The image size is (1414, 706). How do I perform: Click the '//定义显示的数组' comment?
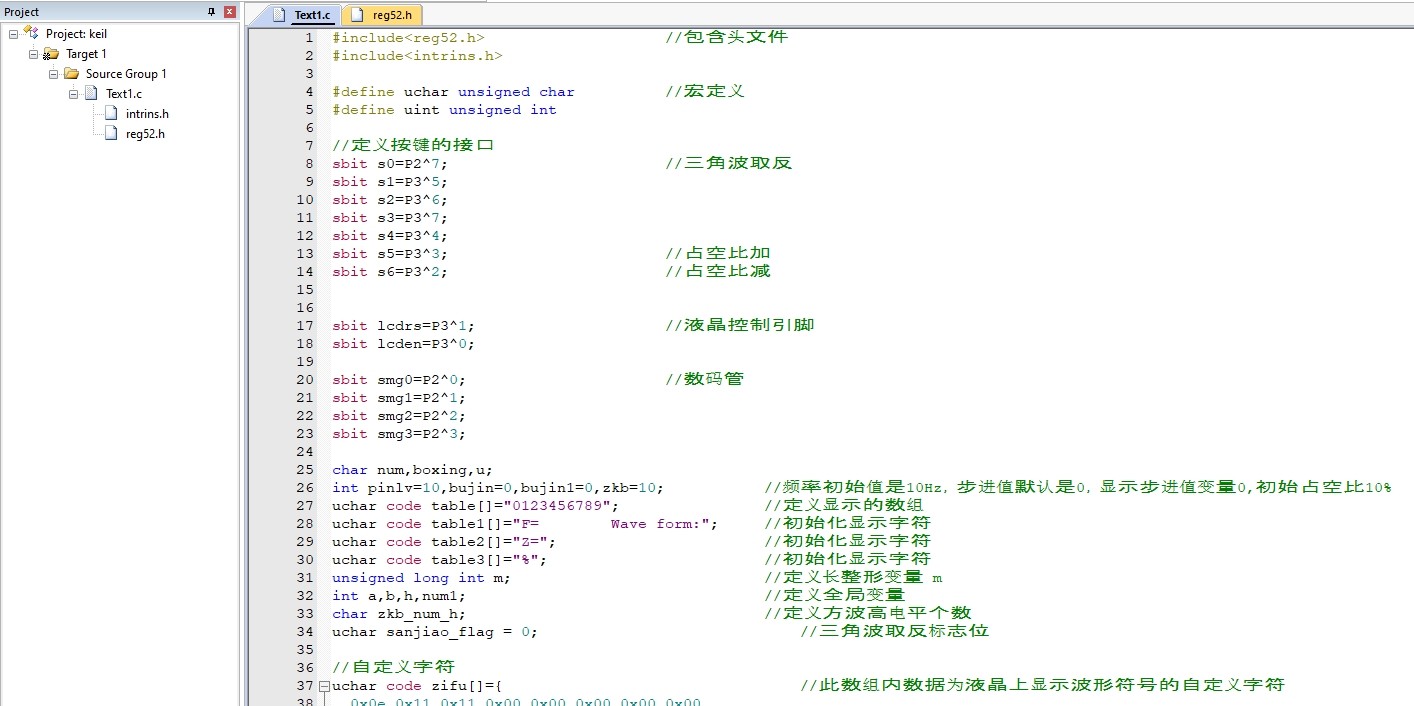pyautogui.click(x=844, y=506)
